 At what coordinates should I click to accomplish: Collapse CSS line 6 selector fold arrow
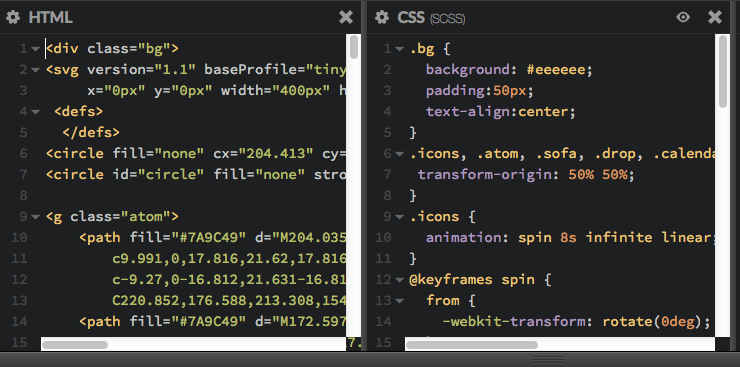click(399, 154)
